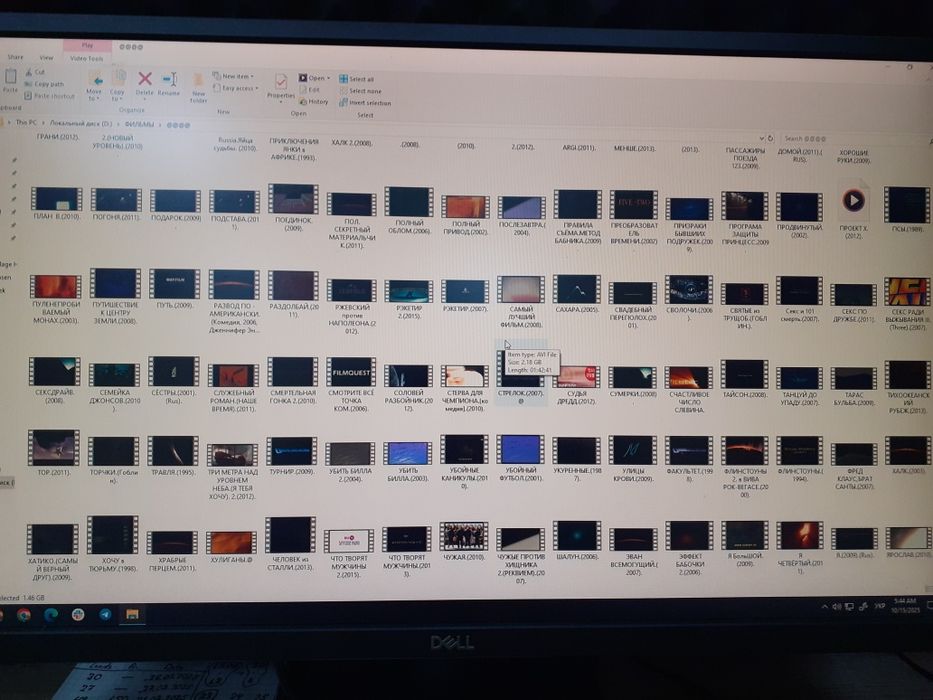Select the УБИТЬ БИЛЛА.(2003) video file
Image resolution: width=933 pixels, height=700 pixels.
point(408,462)
